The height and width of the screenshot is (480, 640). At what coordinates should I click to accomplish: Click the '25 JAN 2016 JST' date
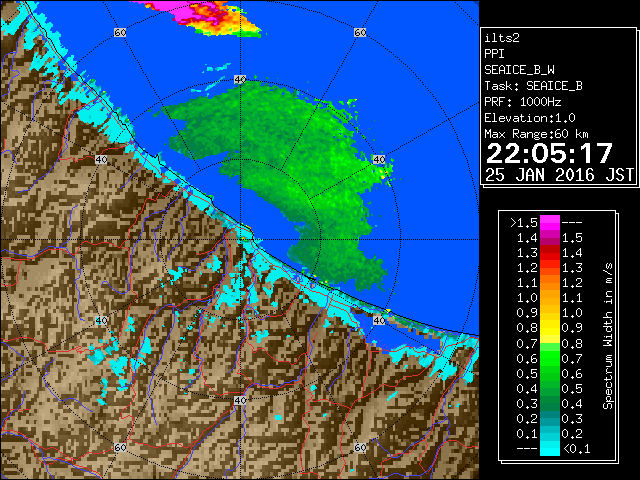click(559, 175)
